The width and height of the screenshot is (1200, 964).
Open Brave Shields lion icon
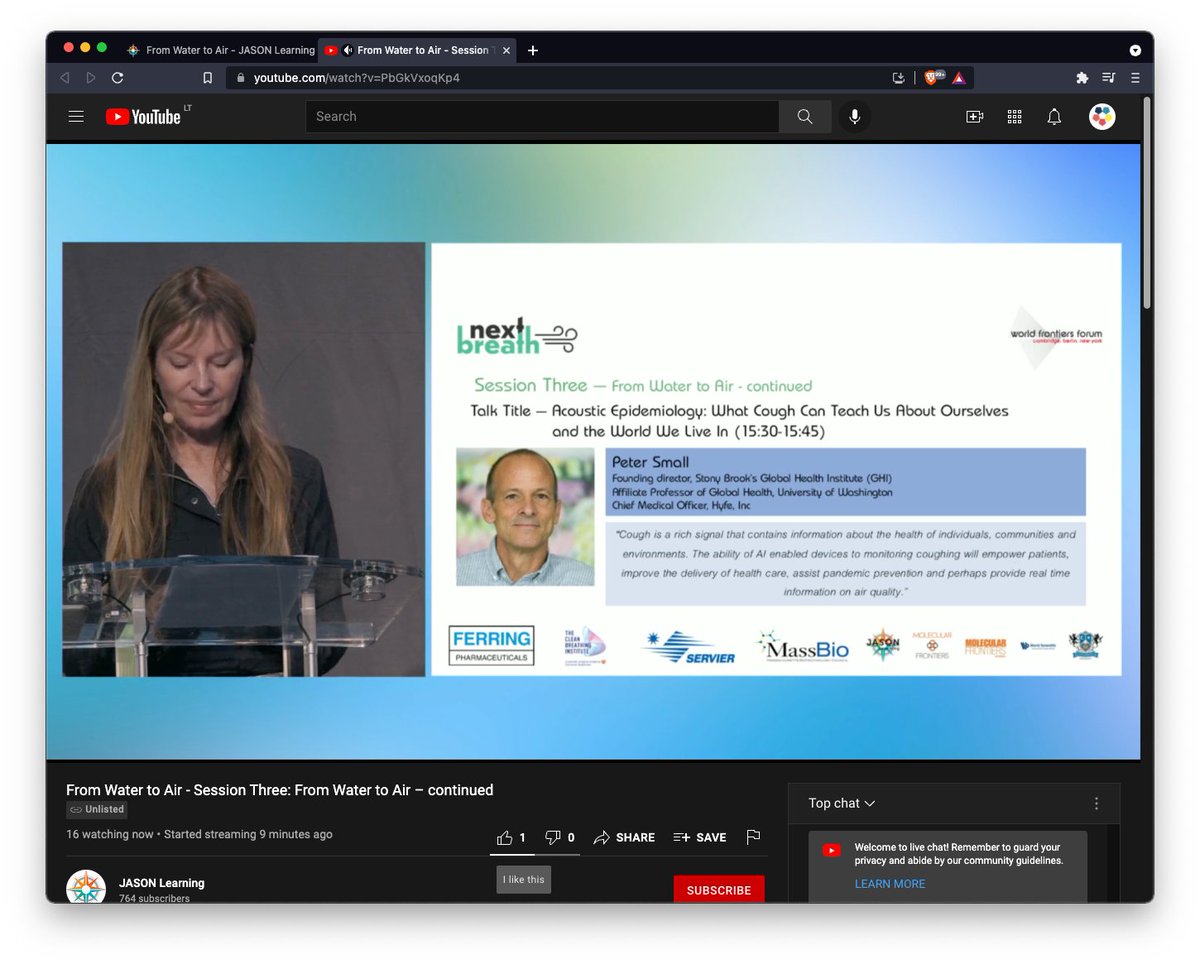pos(934,77)
